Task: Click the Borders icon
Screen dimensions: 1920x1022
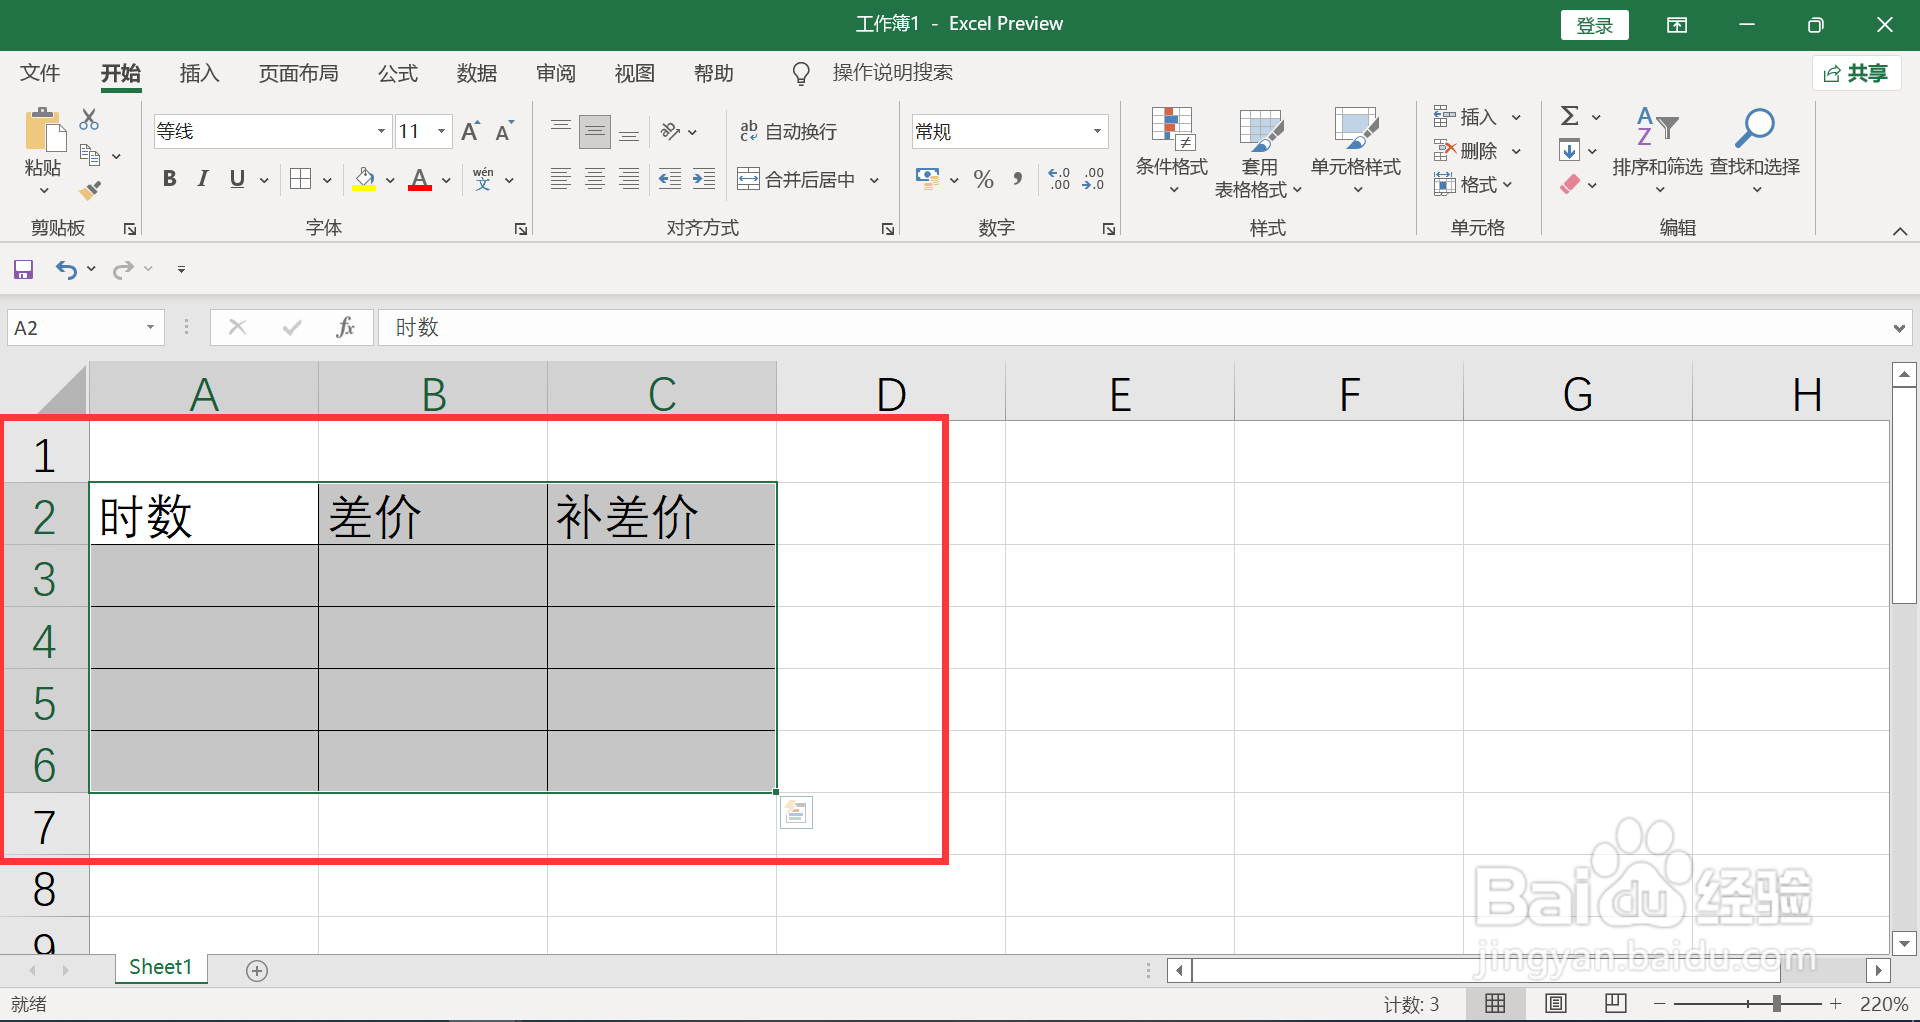Action: click(300, 179)
